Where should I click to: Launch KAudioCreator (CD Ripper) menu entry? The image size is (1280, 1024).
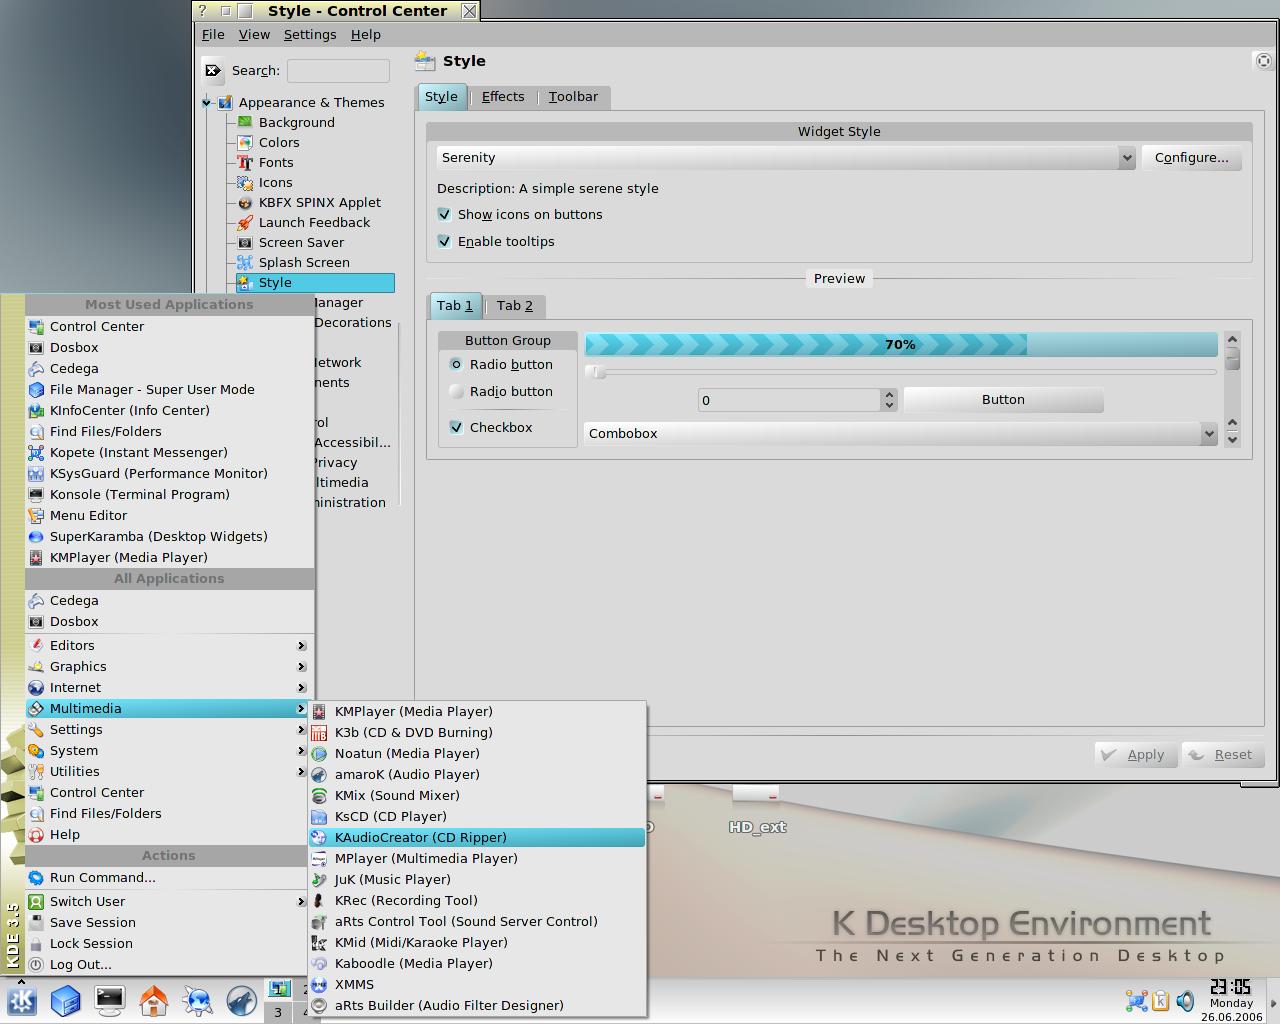[478, 838]
